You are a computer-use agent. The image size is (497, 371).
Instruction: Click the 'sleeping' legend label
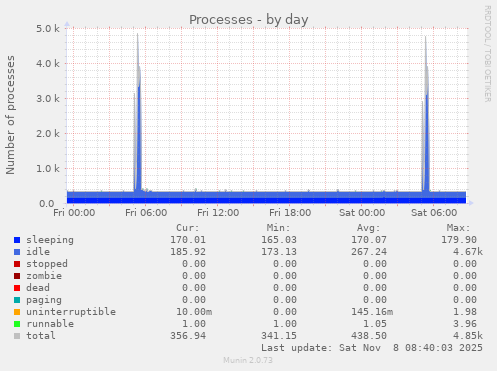pos(50,240)
